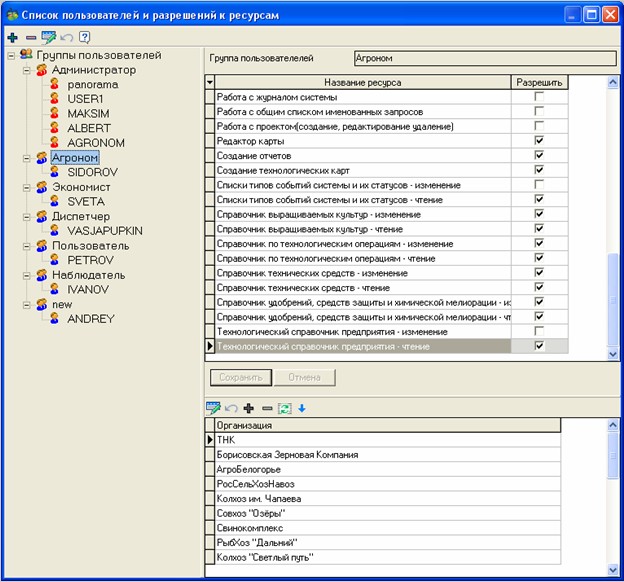
Task: Click the remove minus icon in top toolbar
Action: tap(30, 37)
